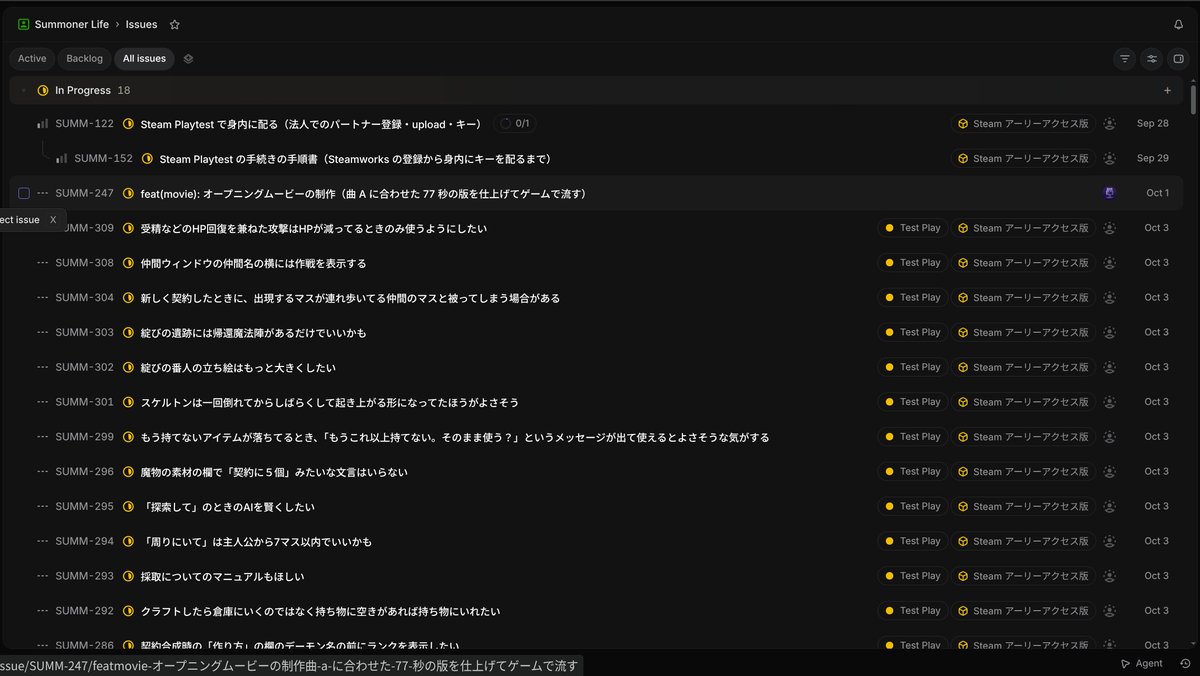The image size is (1200, 676).
Task: Click the Summoner Life team icon
Action: coord(24,24)
